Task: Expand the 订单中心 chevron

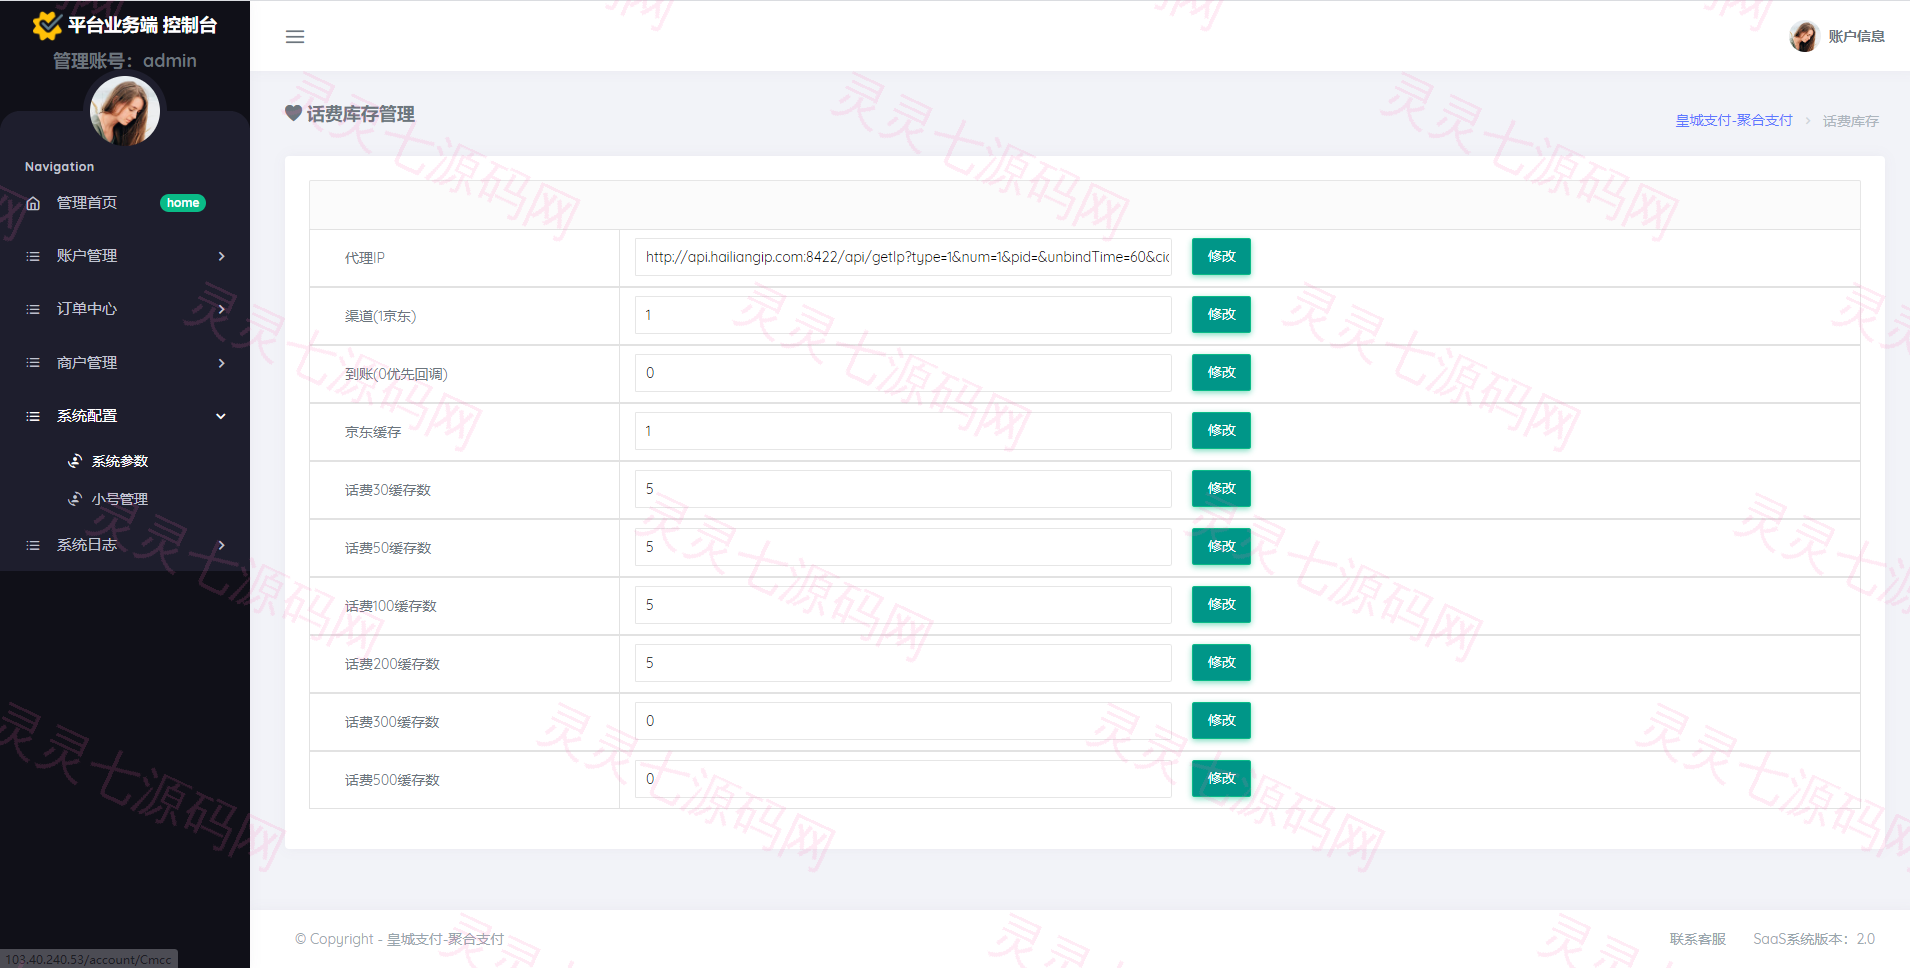Action: tap(221, 309)
